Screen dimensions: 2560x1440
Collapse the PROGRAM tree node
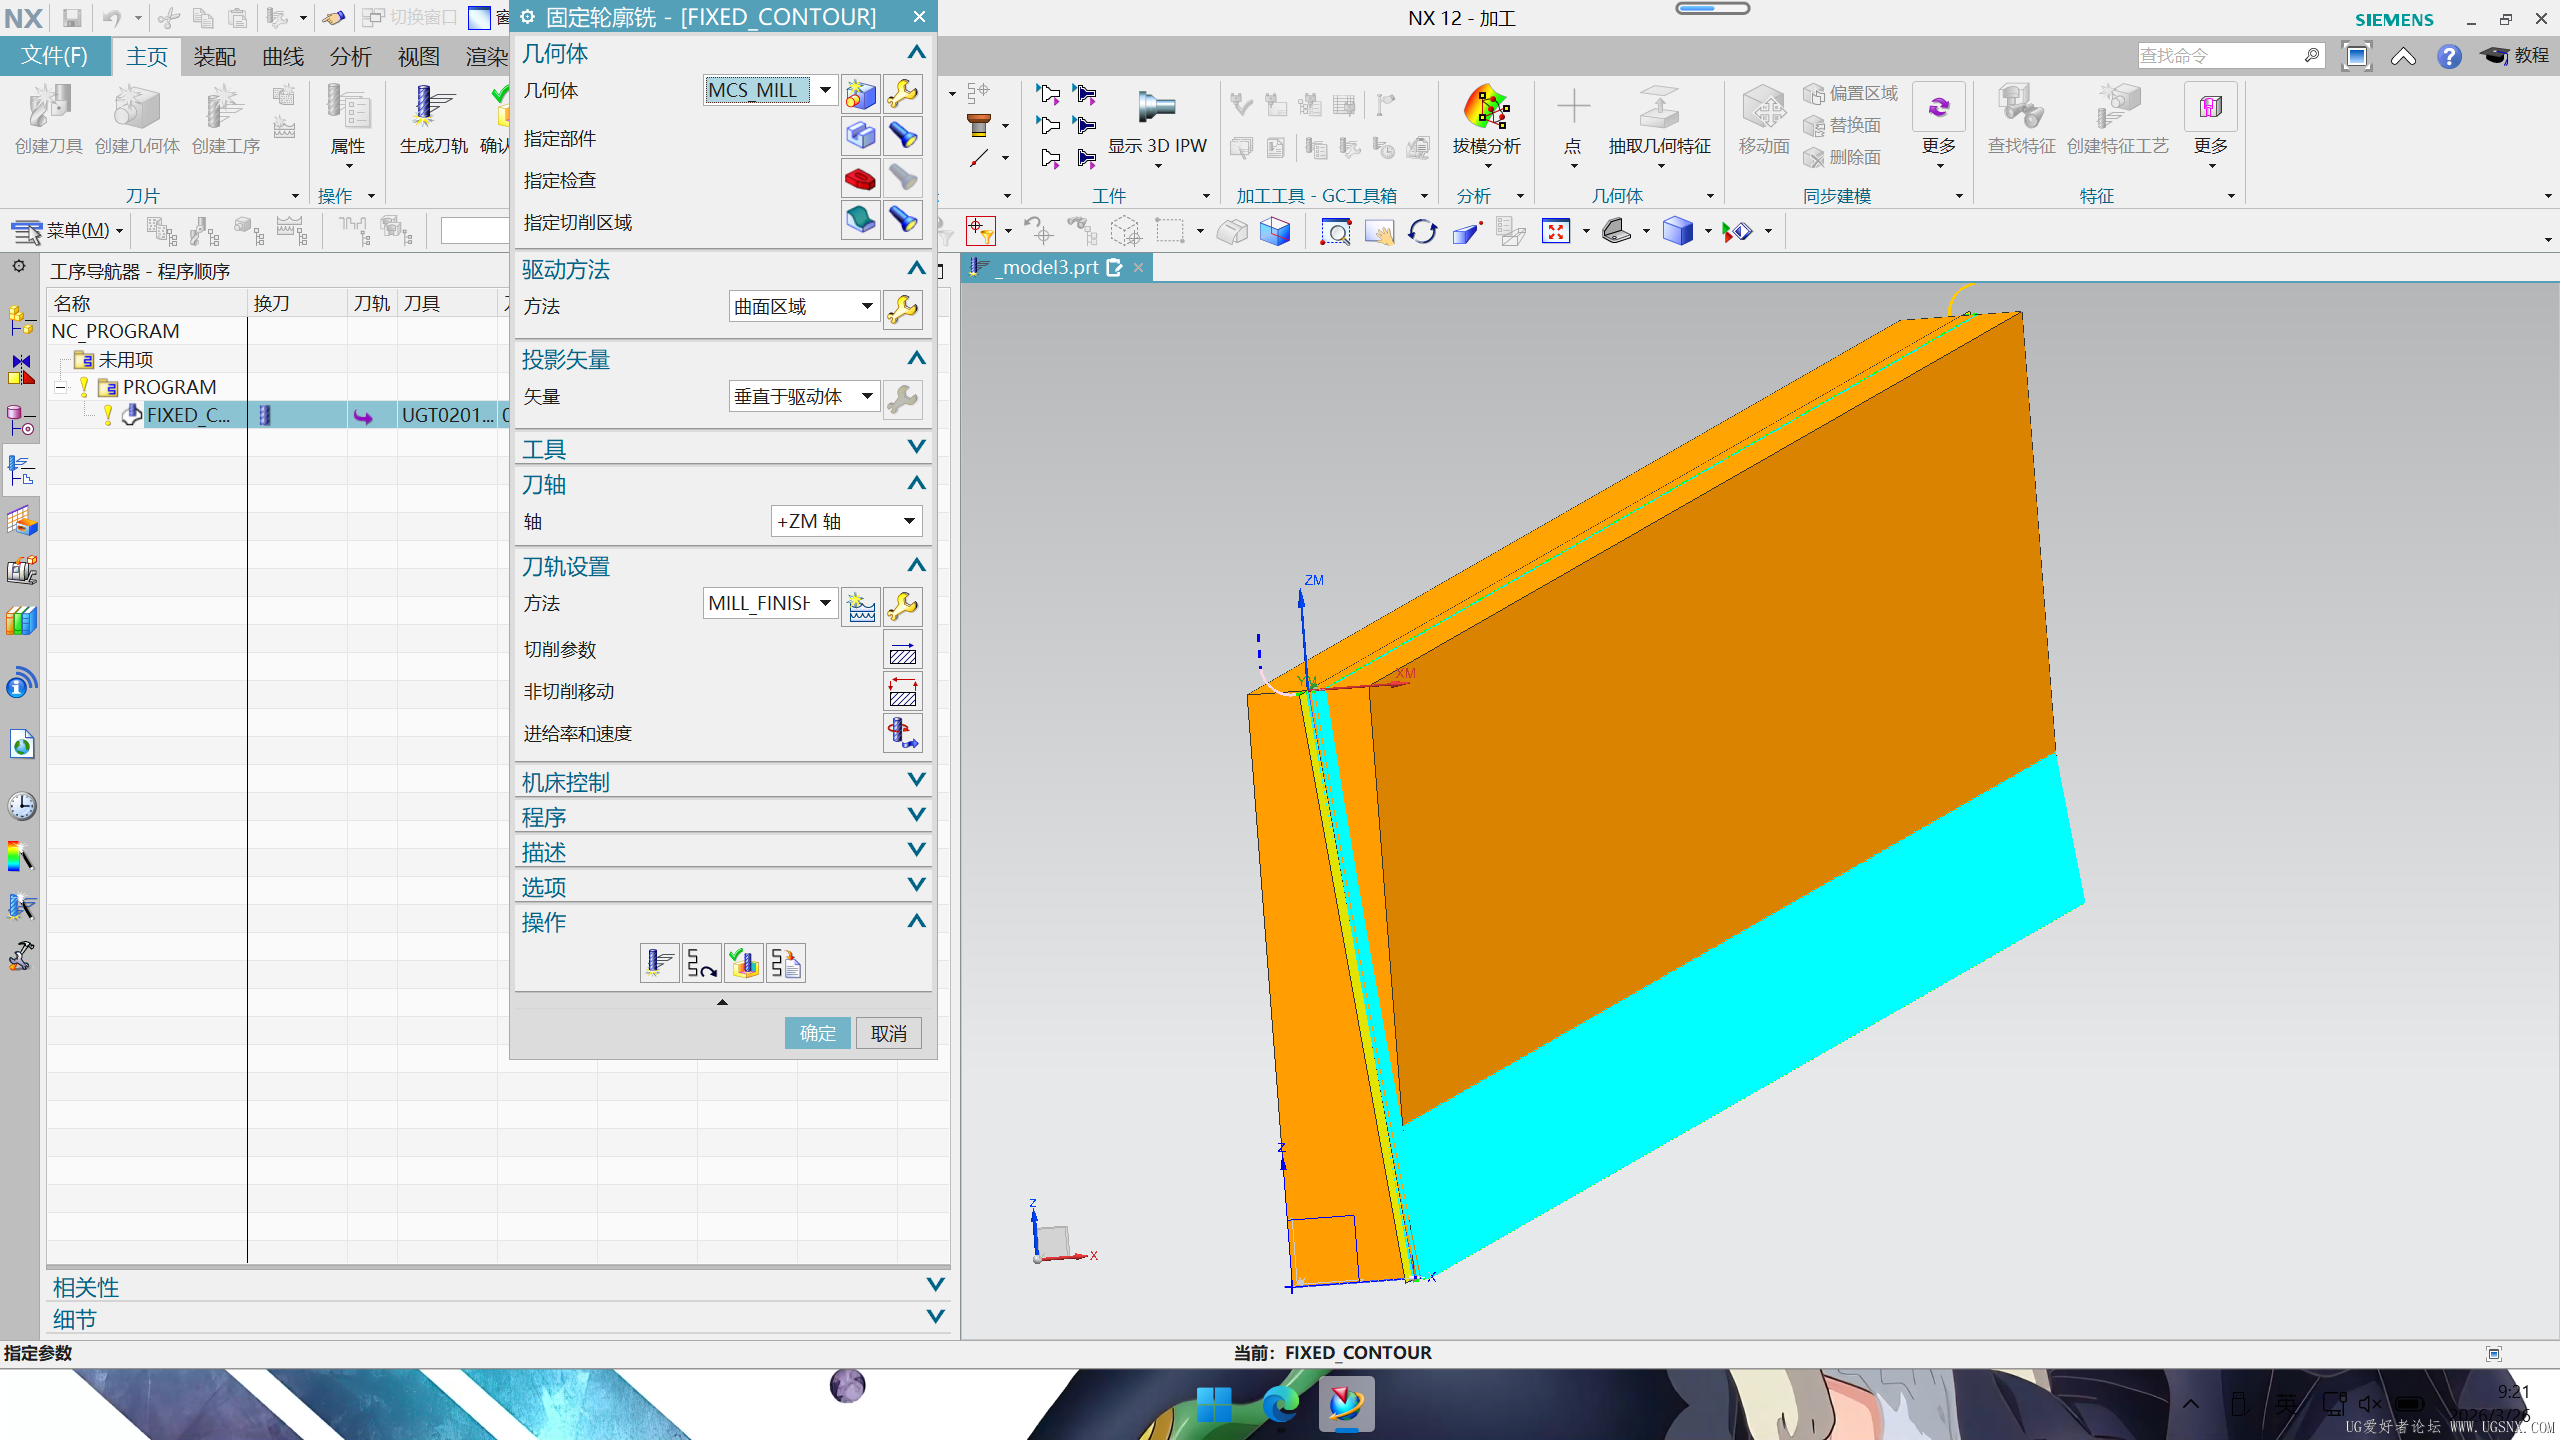coord(62,387)
